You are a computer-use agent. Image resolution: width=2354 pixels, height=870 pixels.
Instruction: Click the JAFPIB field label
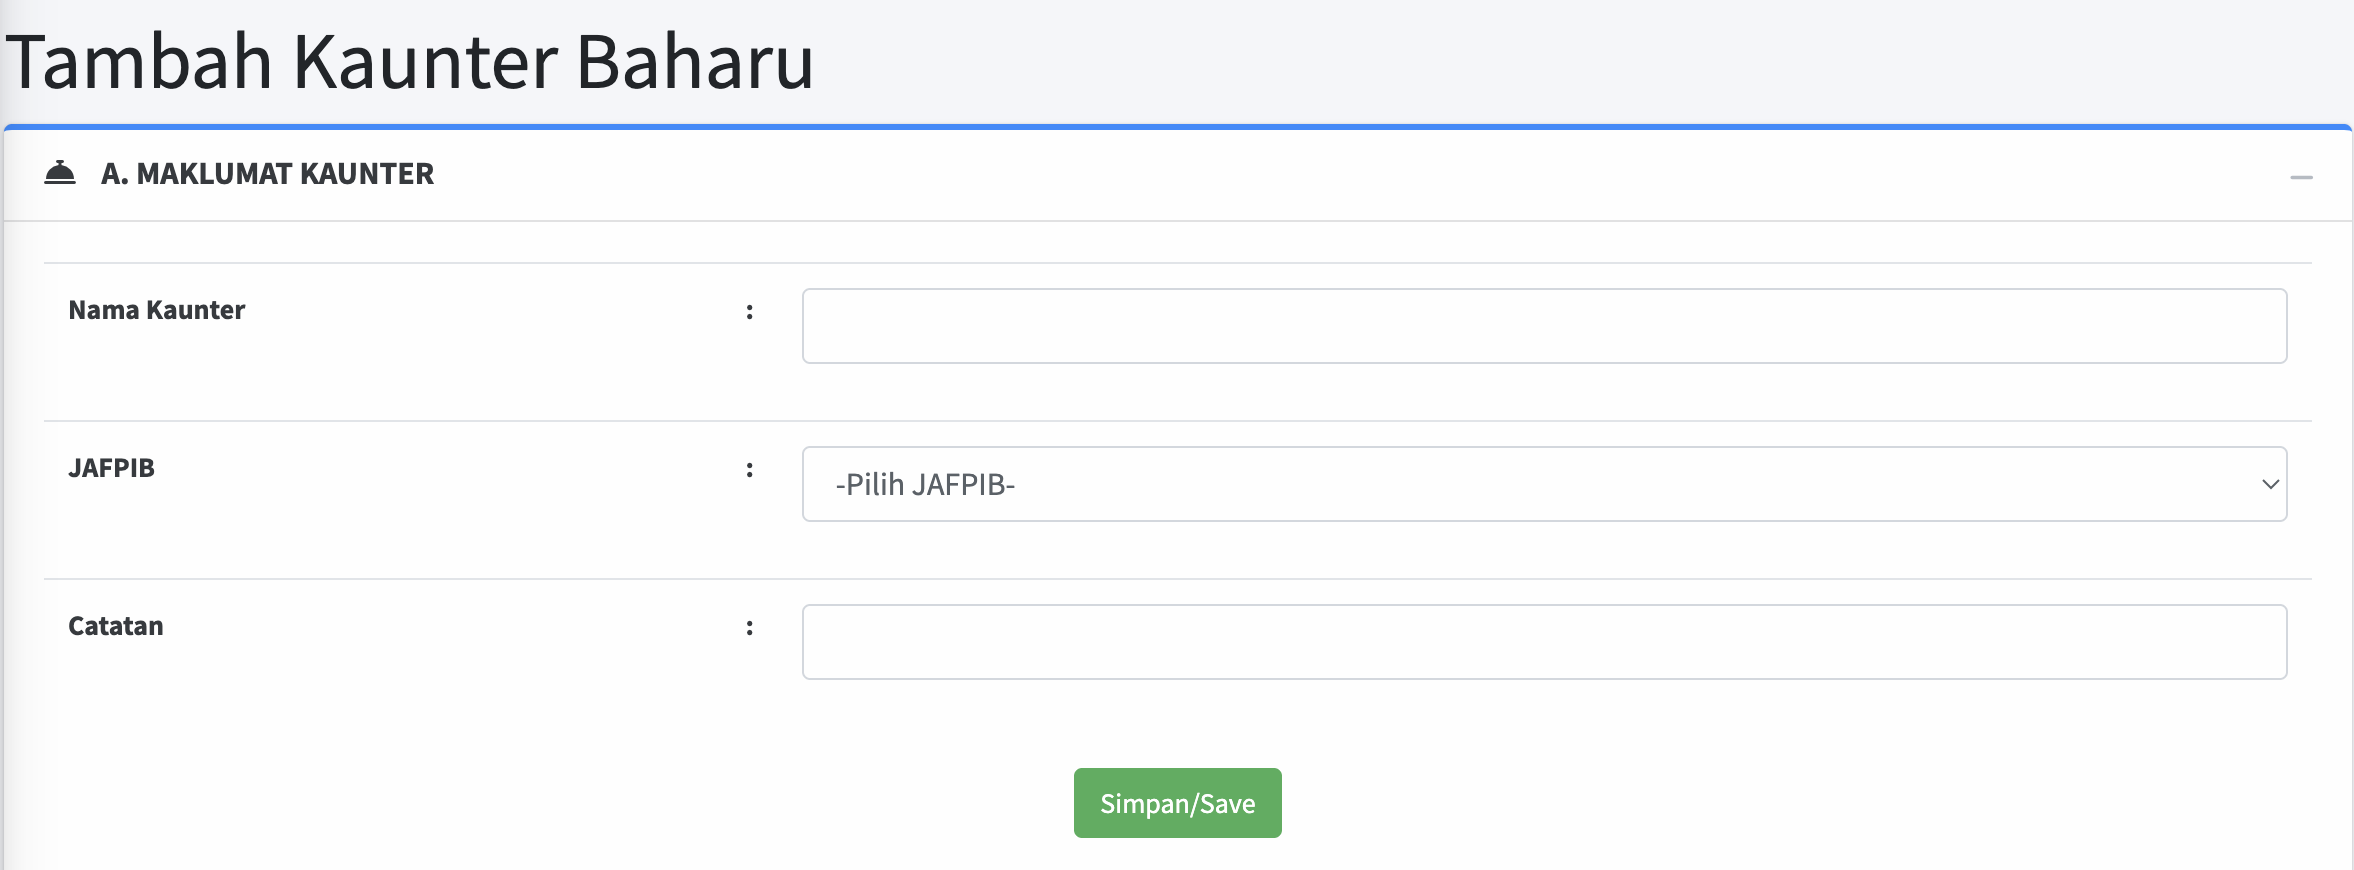pyautogui.click(x=111, y=468)
